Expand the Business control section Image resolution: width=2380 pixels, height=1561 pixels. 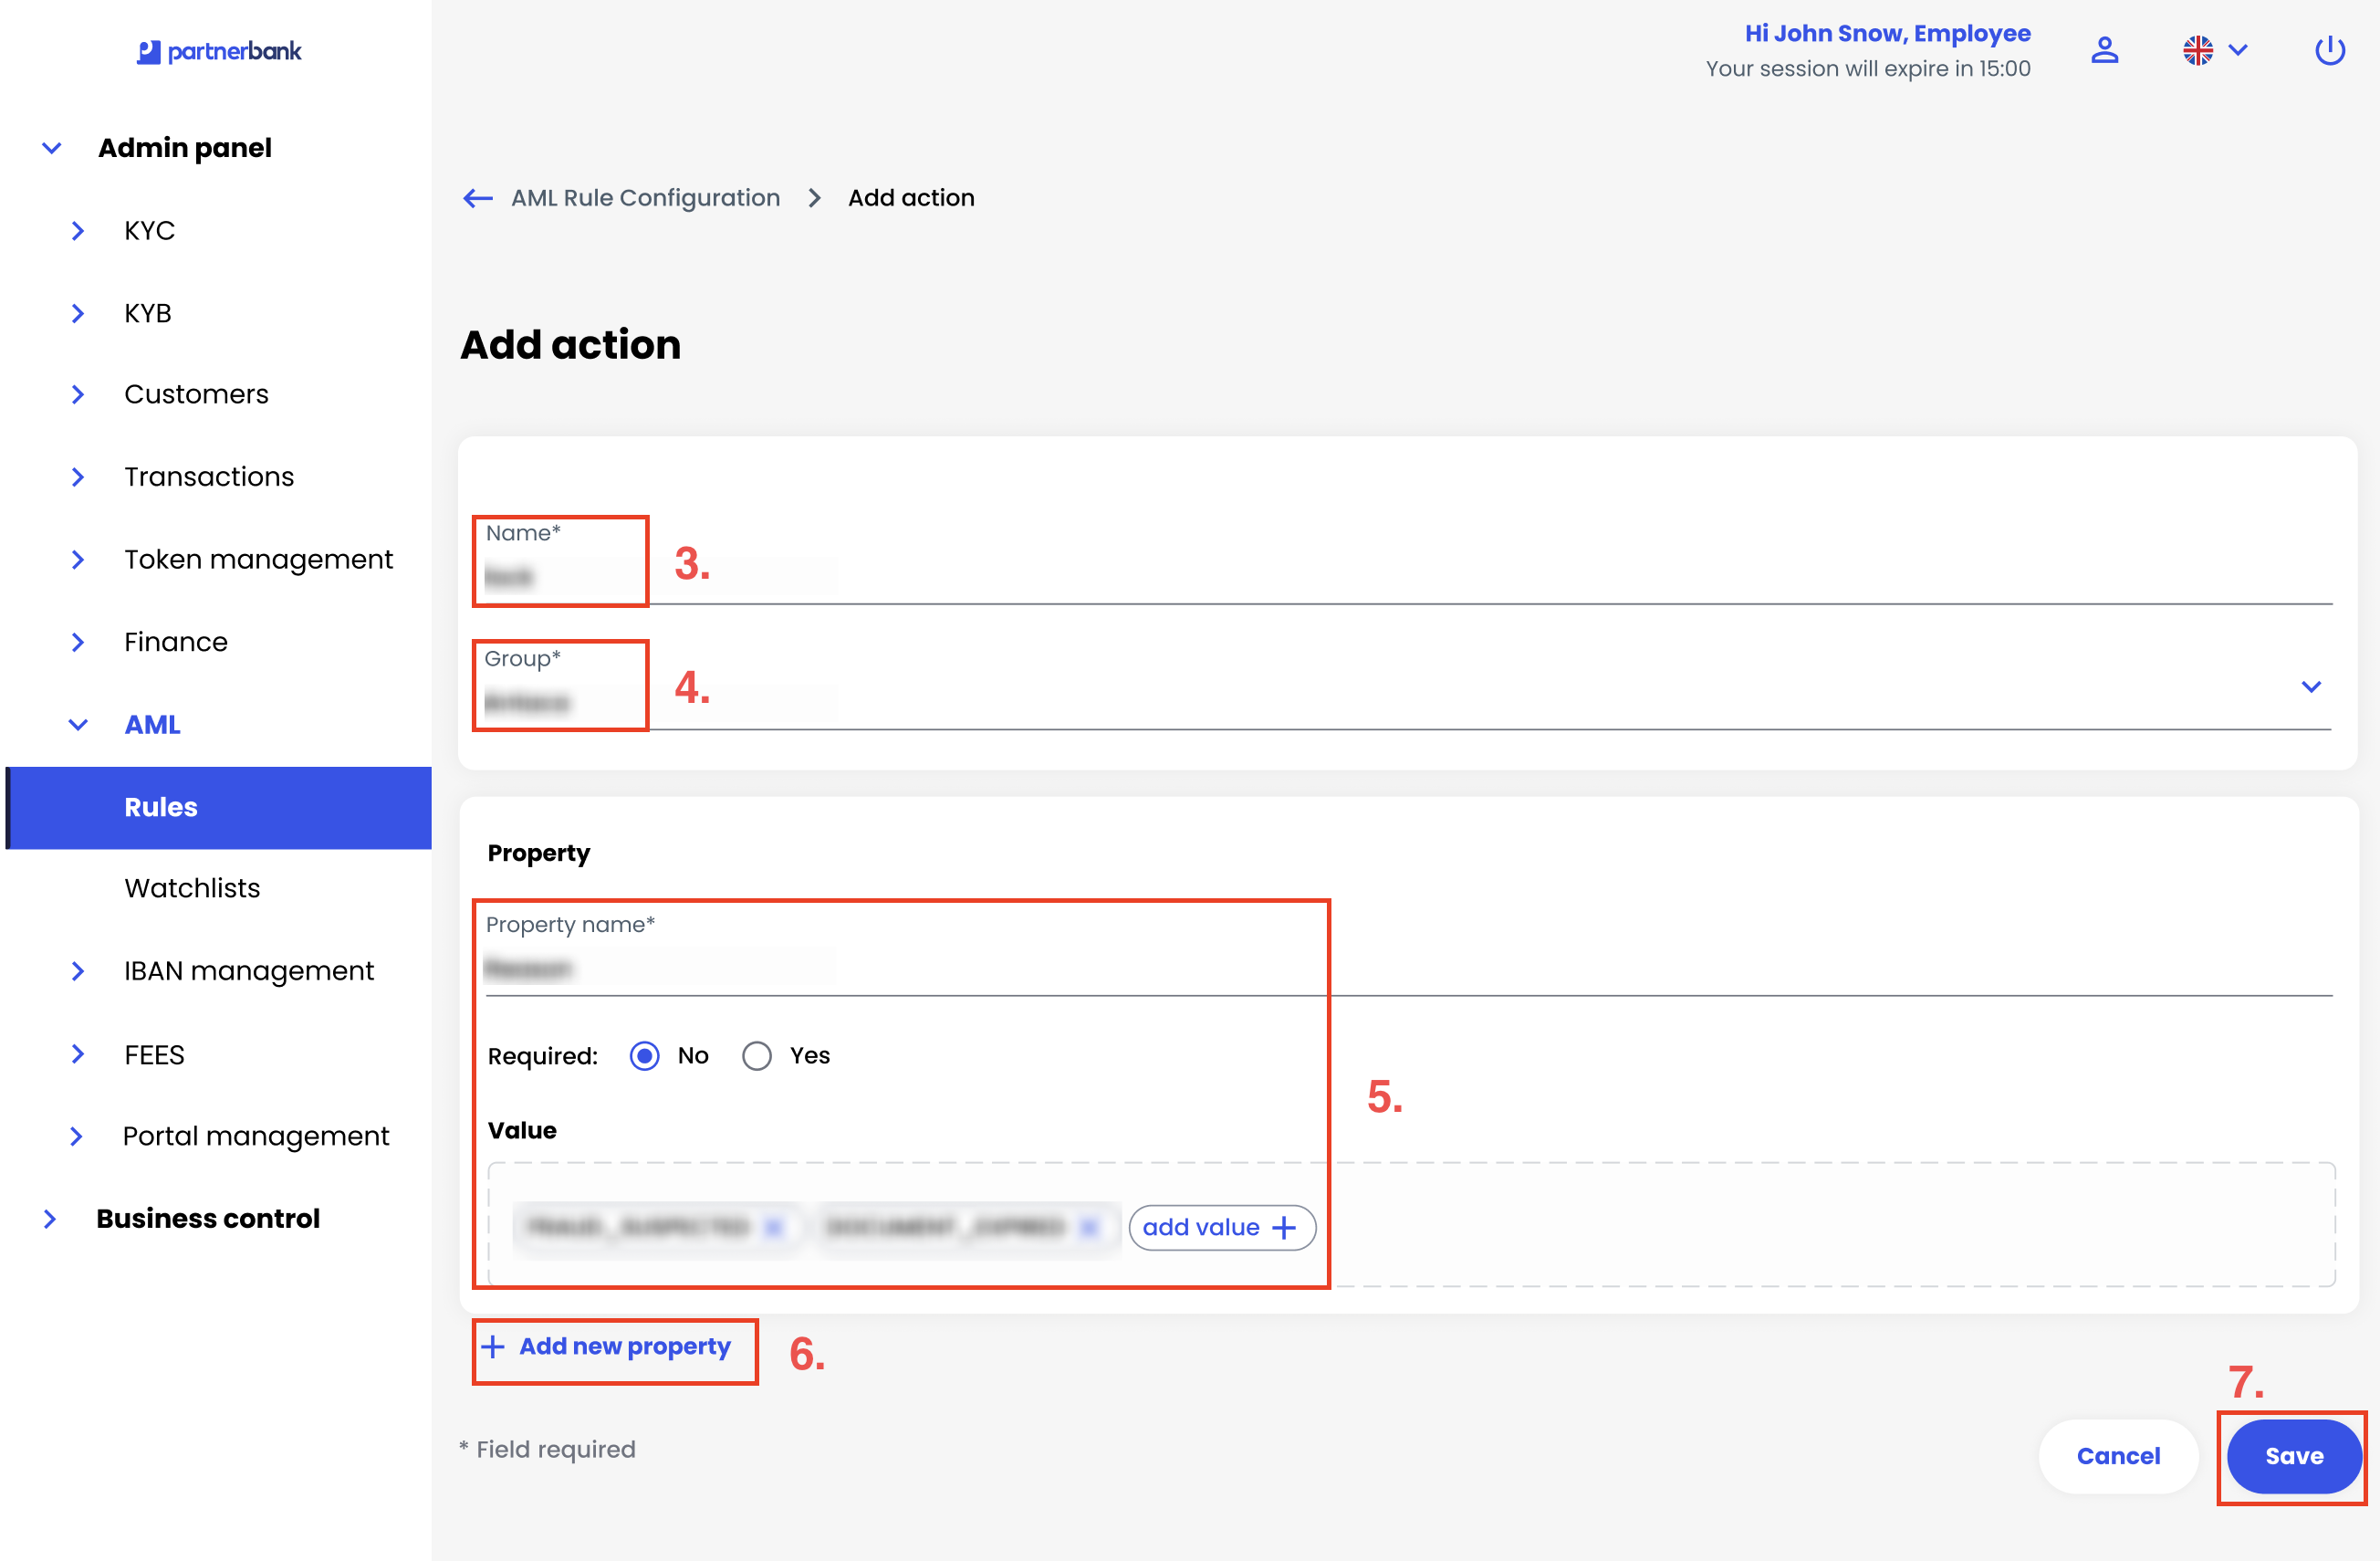(50, 1219)
